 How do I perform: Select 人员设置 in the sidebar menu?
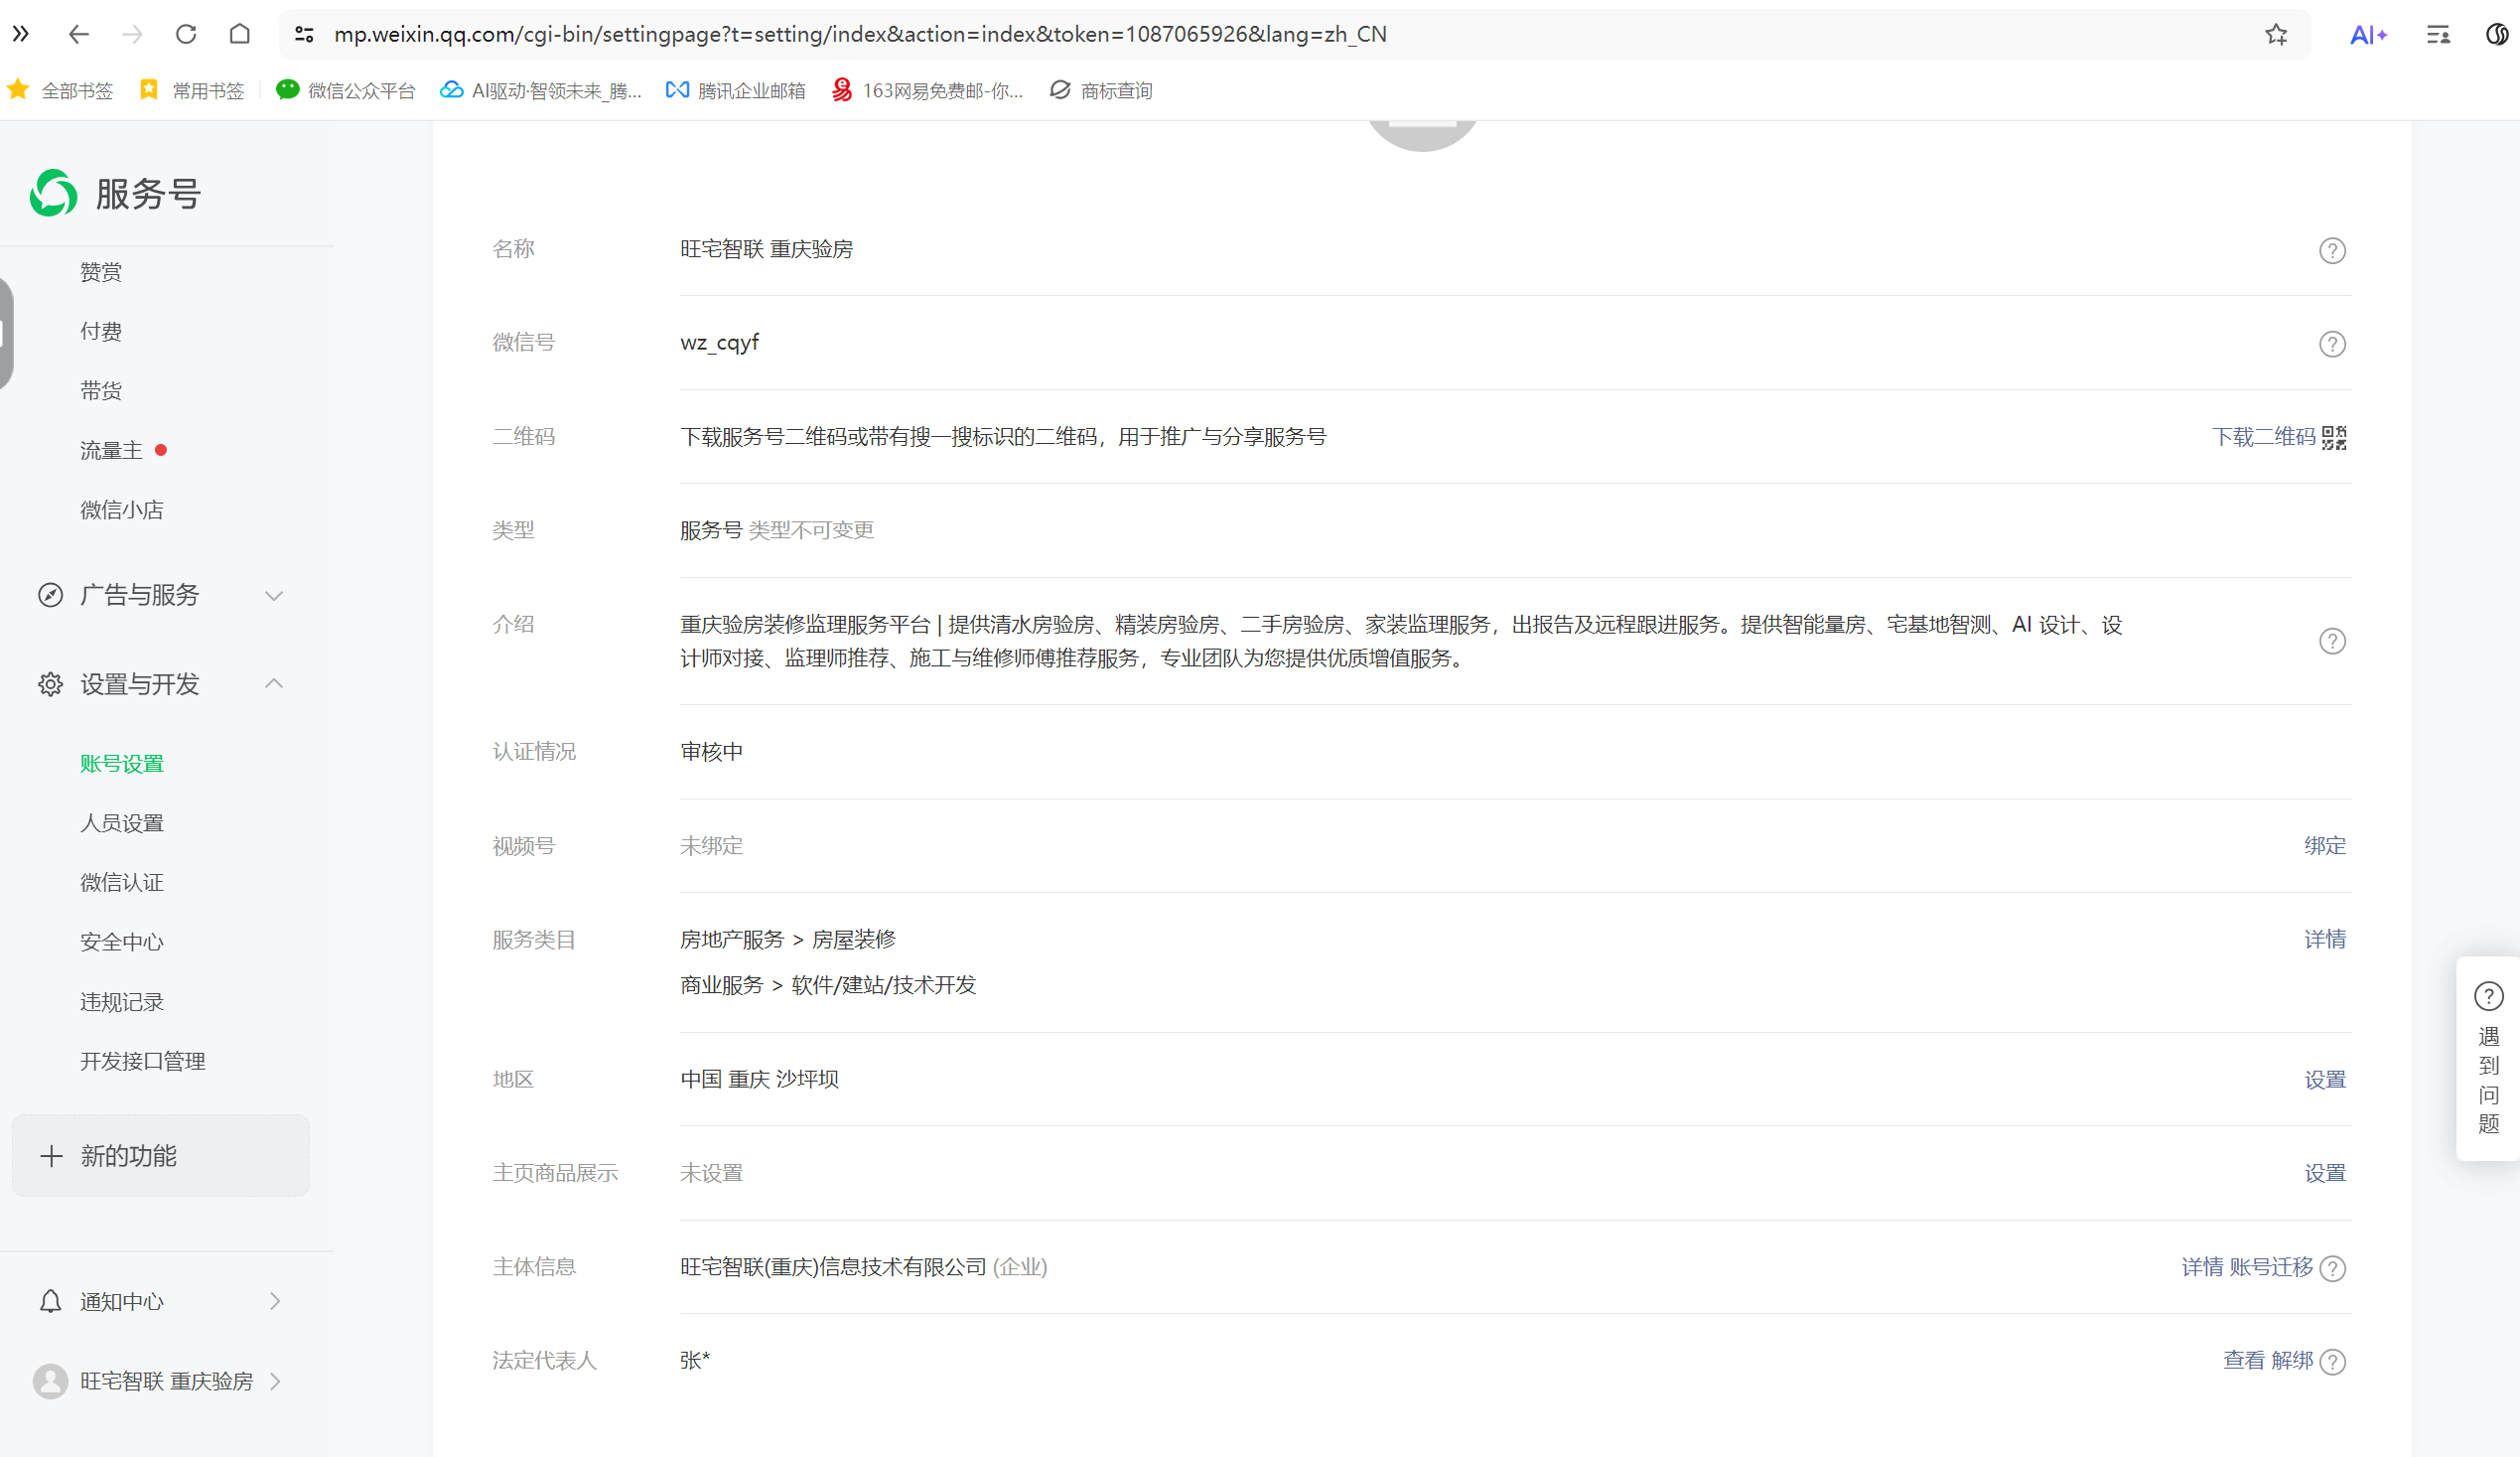click(122, 823)
